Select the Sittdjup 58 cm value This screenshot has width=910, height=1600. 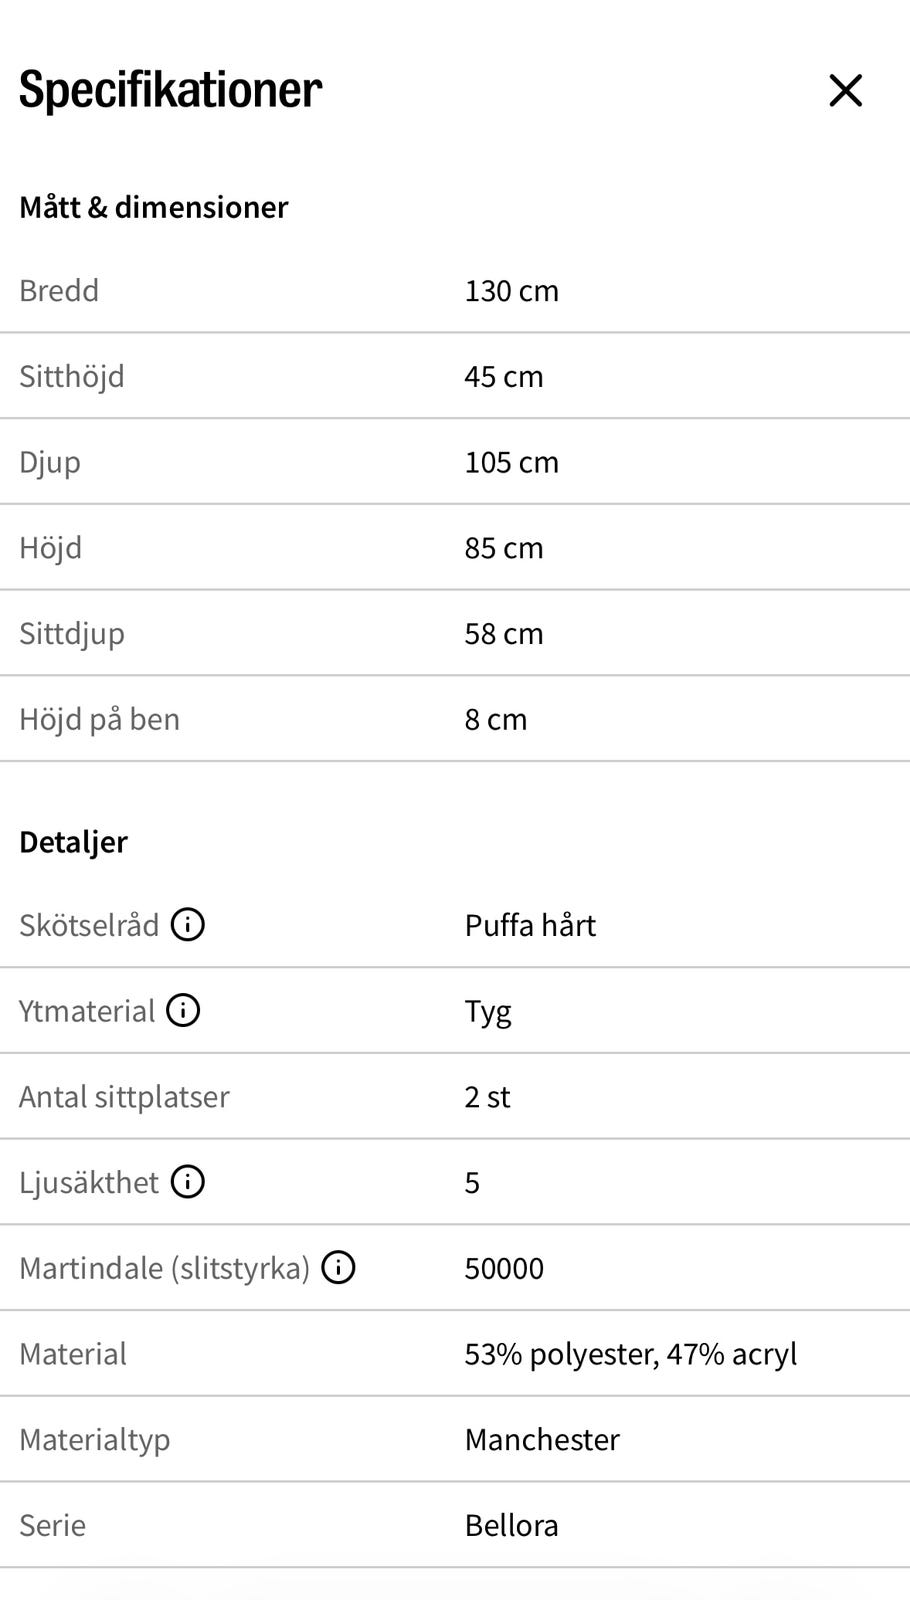(x=504, y=634)
